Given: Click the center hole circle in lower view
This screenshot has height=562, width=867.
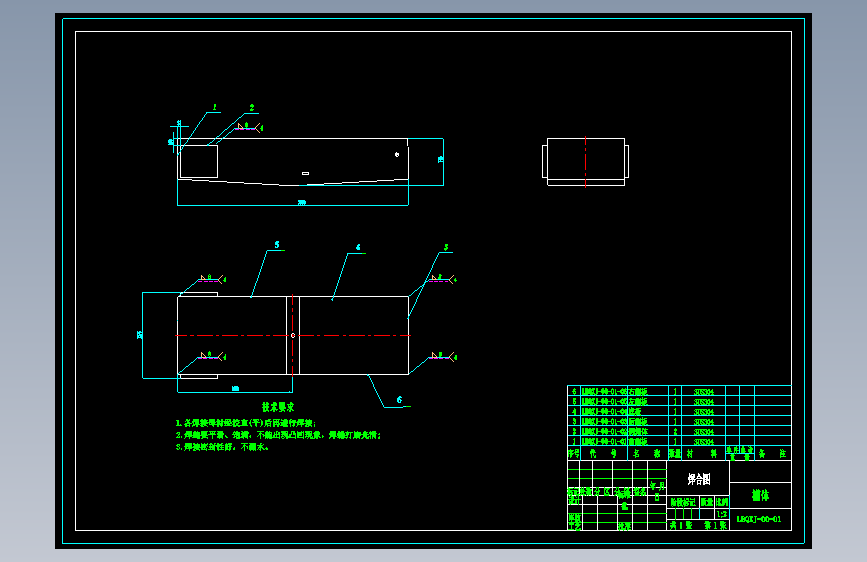Looking at the screenshot, I should (293, 335).
